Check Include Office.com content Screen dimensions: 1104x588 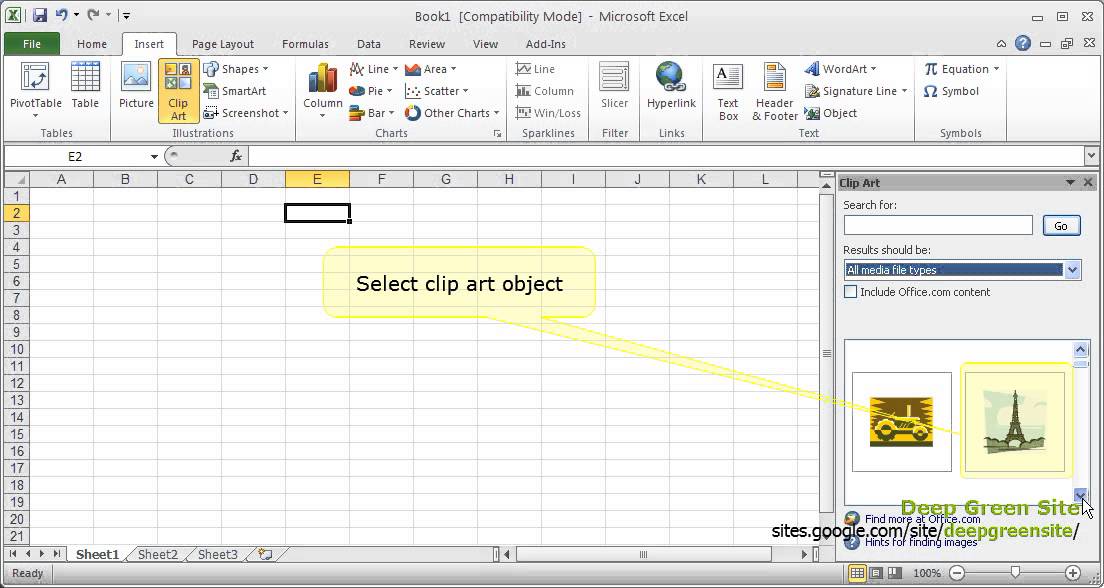pyautogui.click(x=851, y=291)
